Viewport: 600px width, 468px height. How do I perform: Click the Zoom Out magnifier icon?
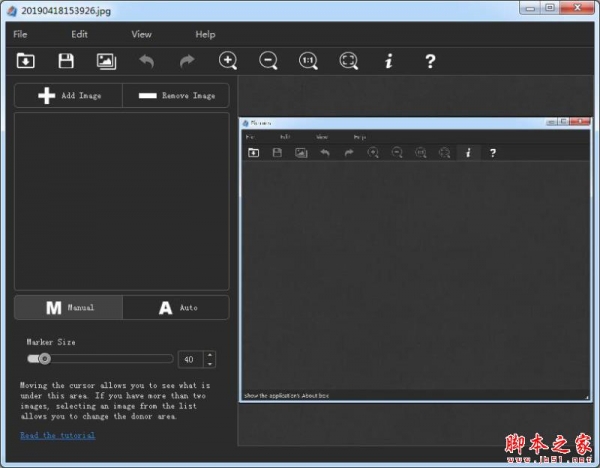(268, 61)
